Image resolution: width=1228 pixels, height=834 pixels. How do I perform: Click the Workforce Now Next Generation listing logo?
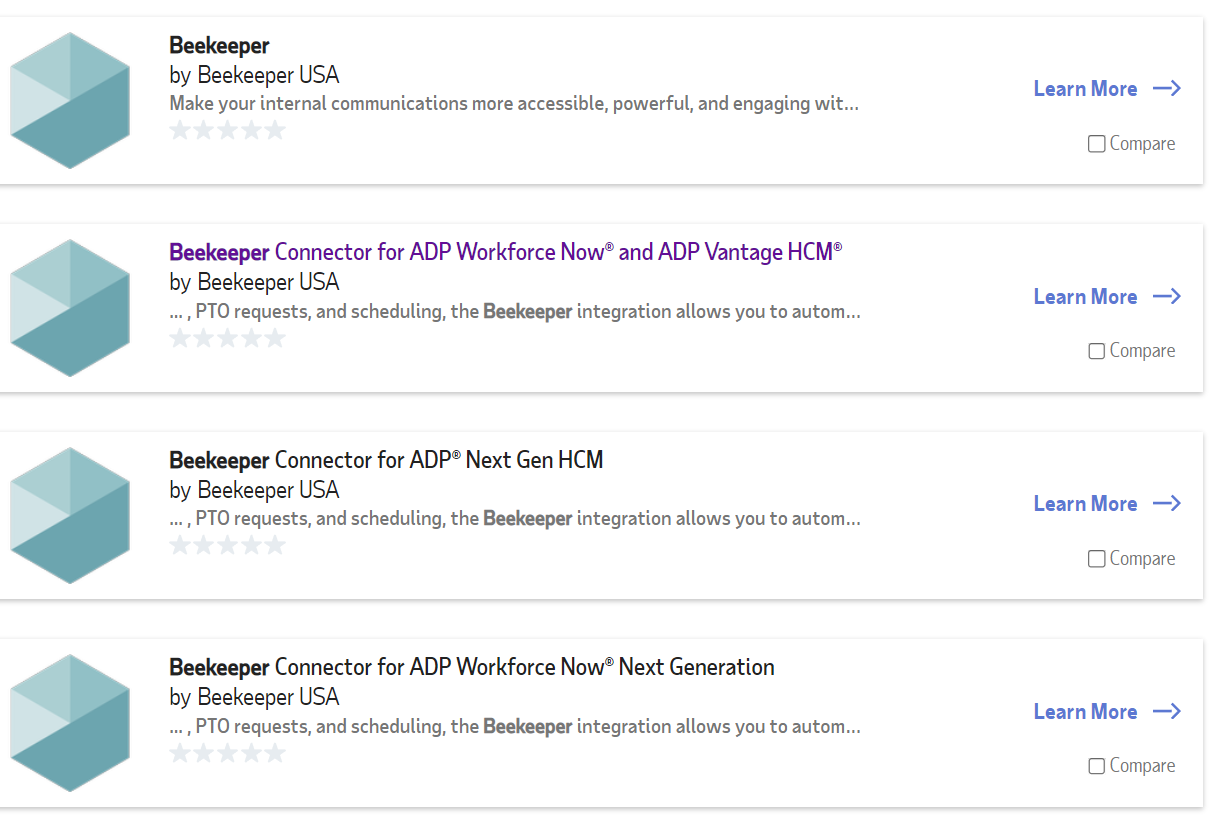click(x=70, y=723)
